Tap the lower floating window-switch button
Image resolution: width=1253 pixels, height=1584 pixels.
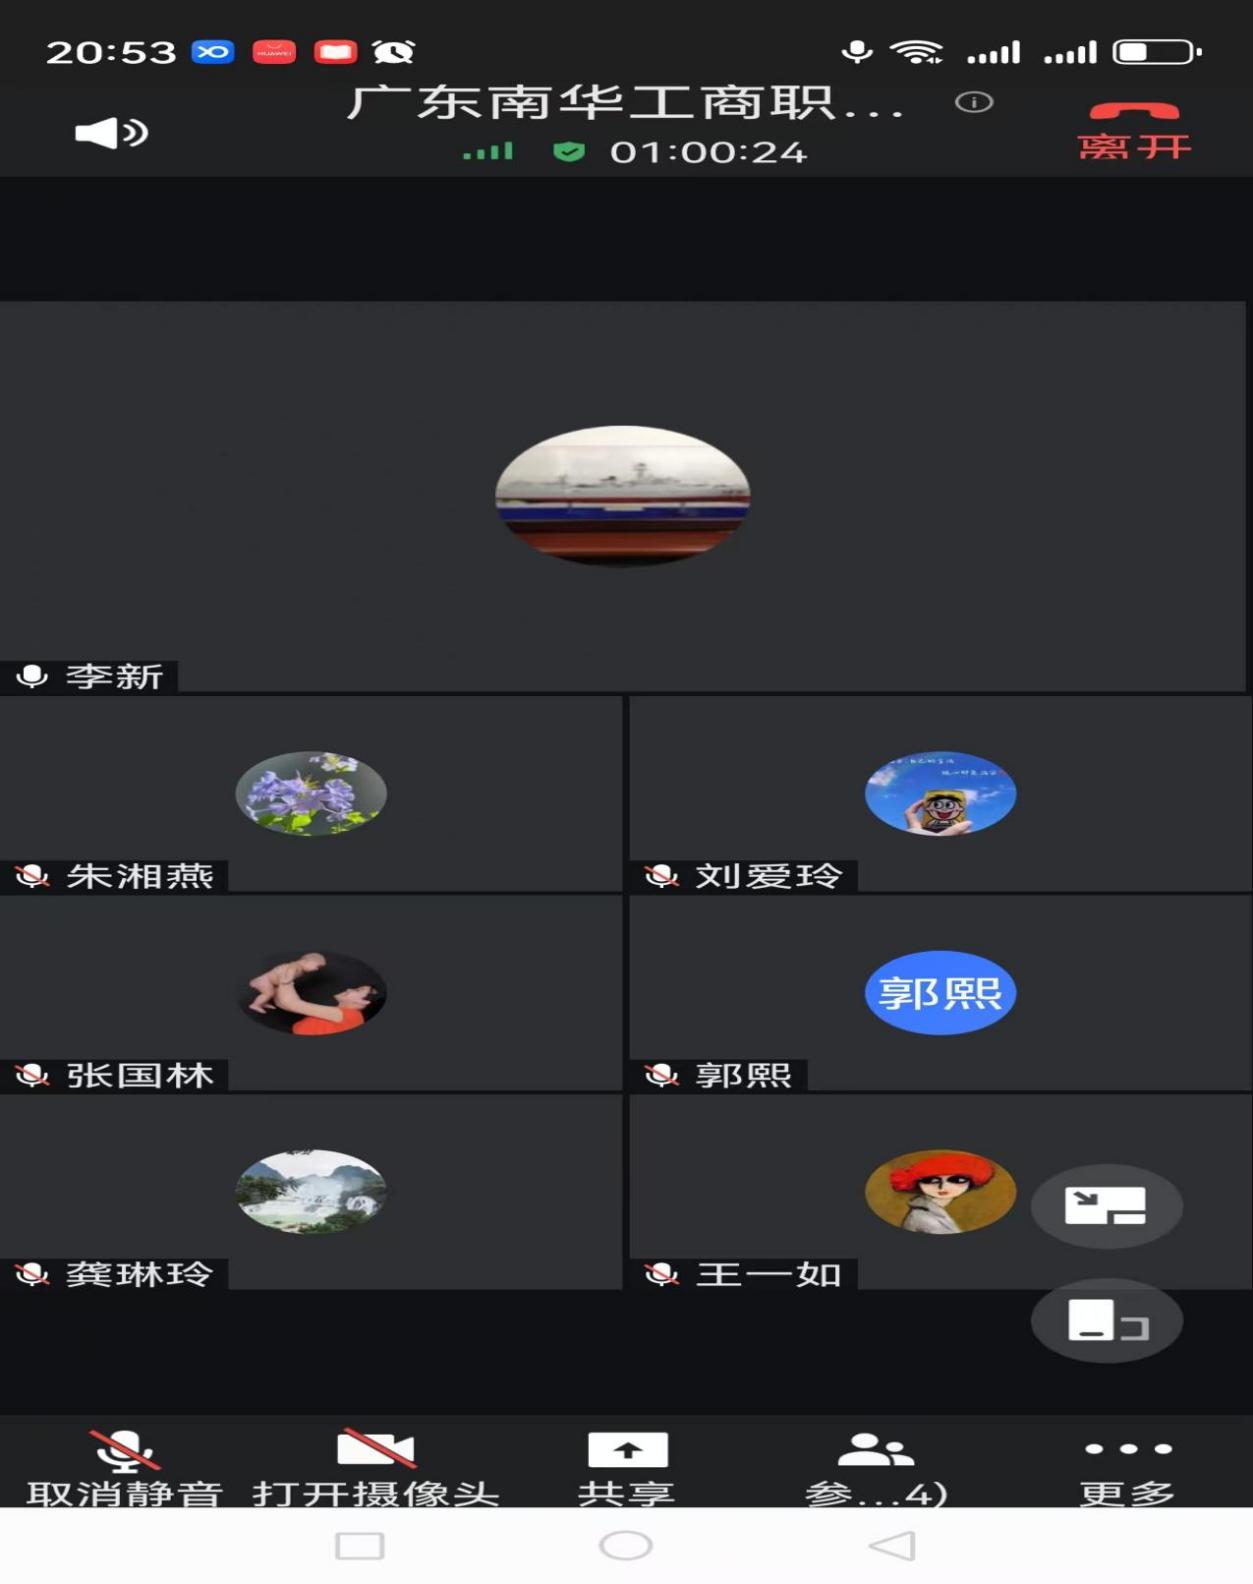[1106, 1320]
